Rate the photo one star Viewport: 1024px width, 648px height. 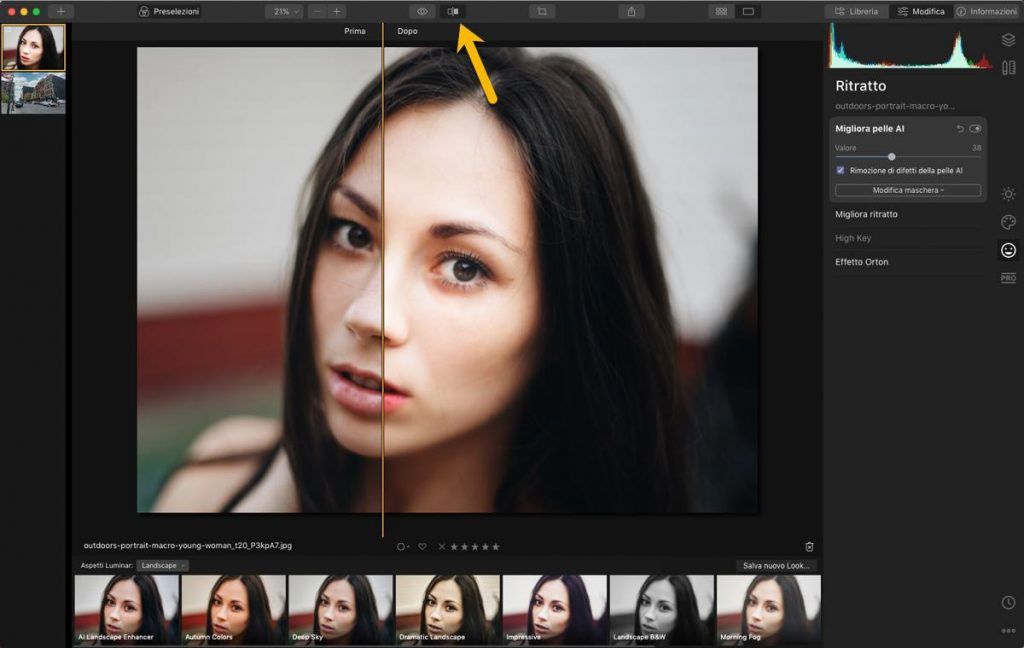454,547
